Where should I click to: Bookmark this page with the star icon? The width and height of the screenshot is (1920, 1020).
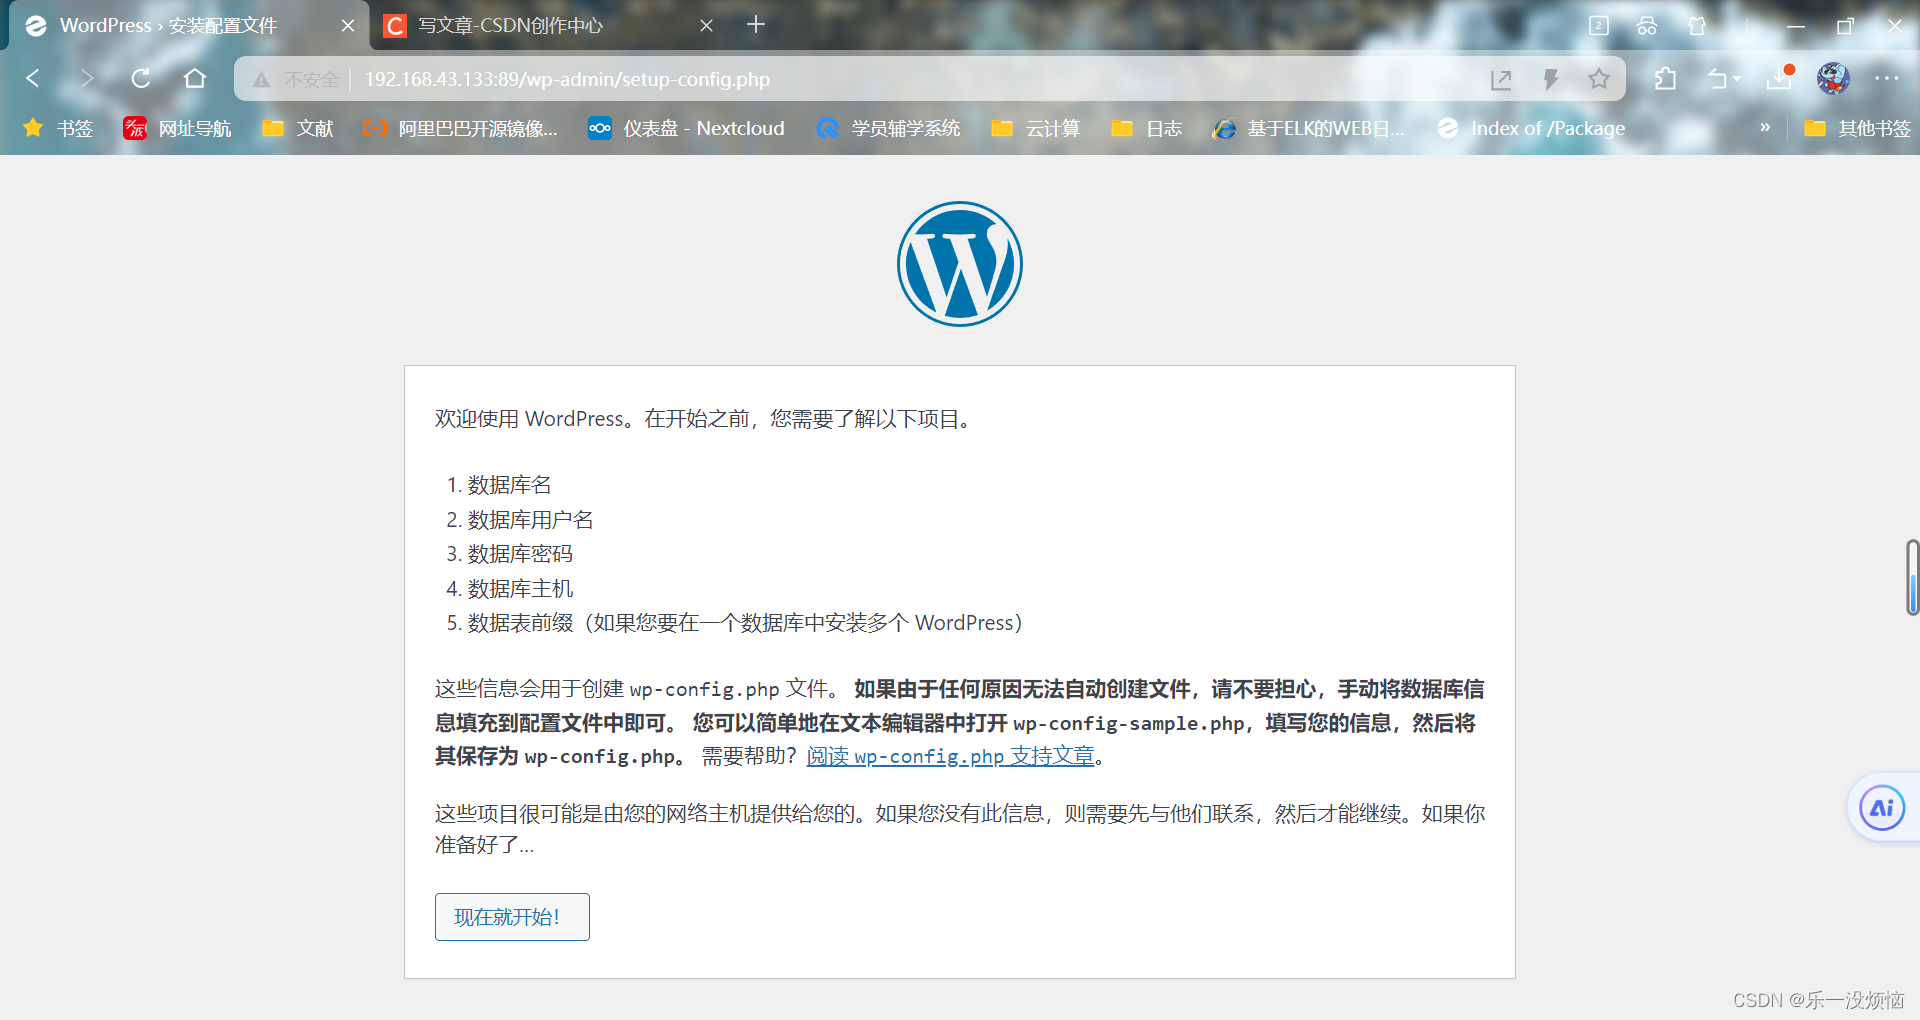pos(1599,81)
